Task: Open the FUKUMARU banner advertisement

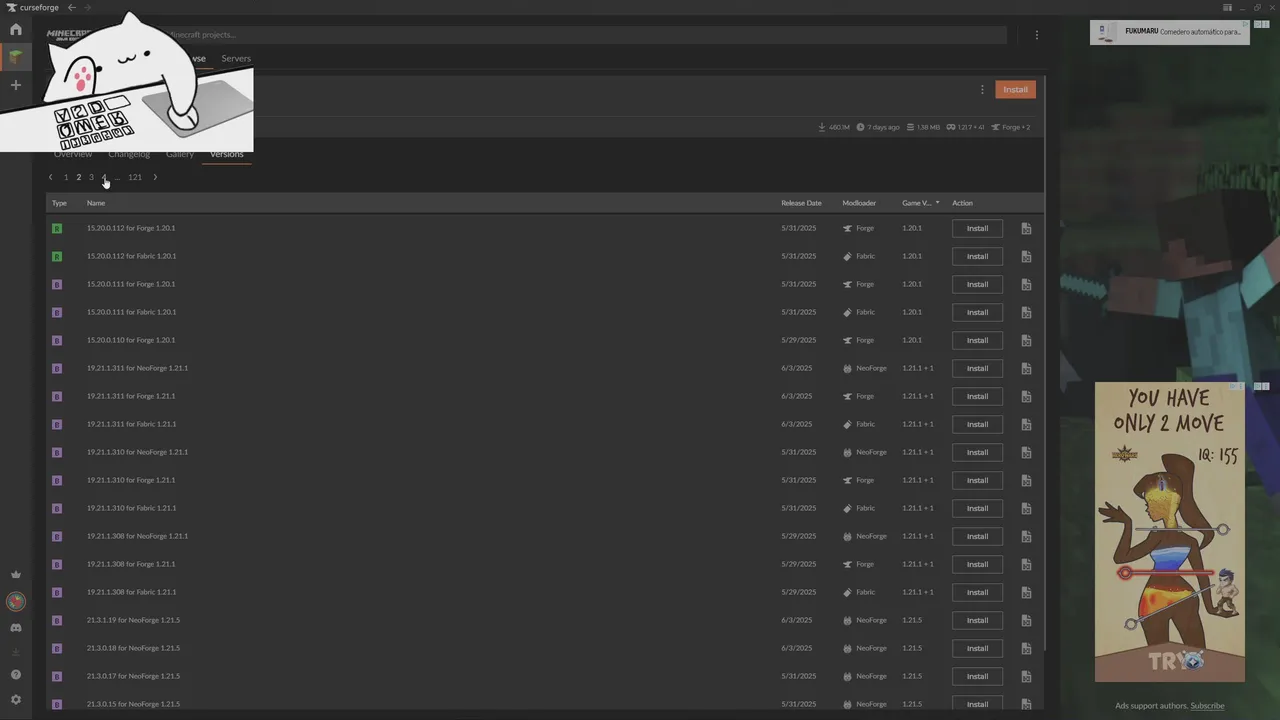Action: tap(1169, 32)
